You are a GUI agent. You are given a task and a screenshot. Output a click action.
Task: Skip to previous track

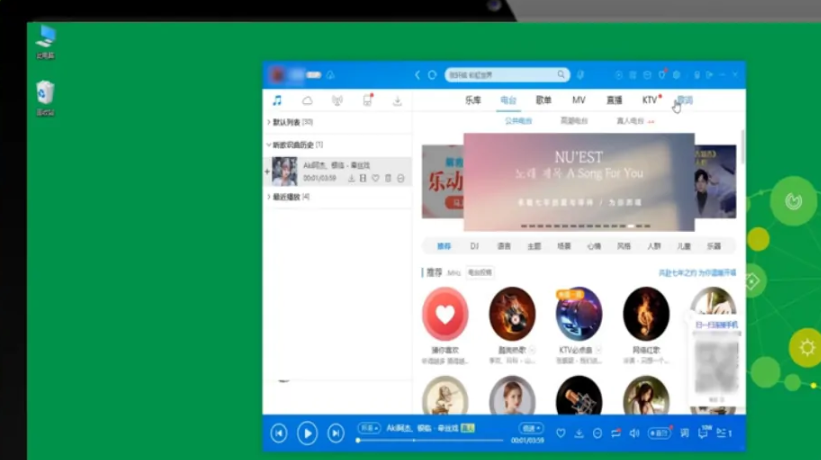tap(279, 433)
